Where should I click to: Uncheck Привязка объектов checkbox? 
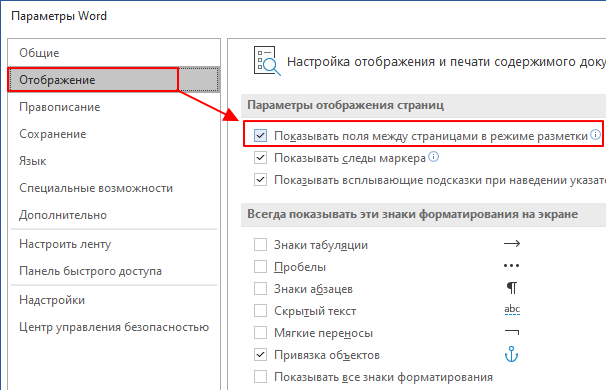pyautogui.click(x=260, y=355)
